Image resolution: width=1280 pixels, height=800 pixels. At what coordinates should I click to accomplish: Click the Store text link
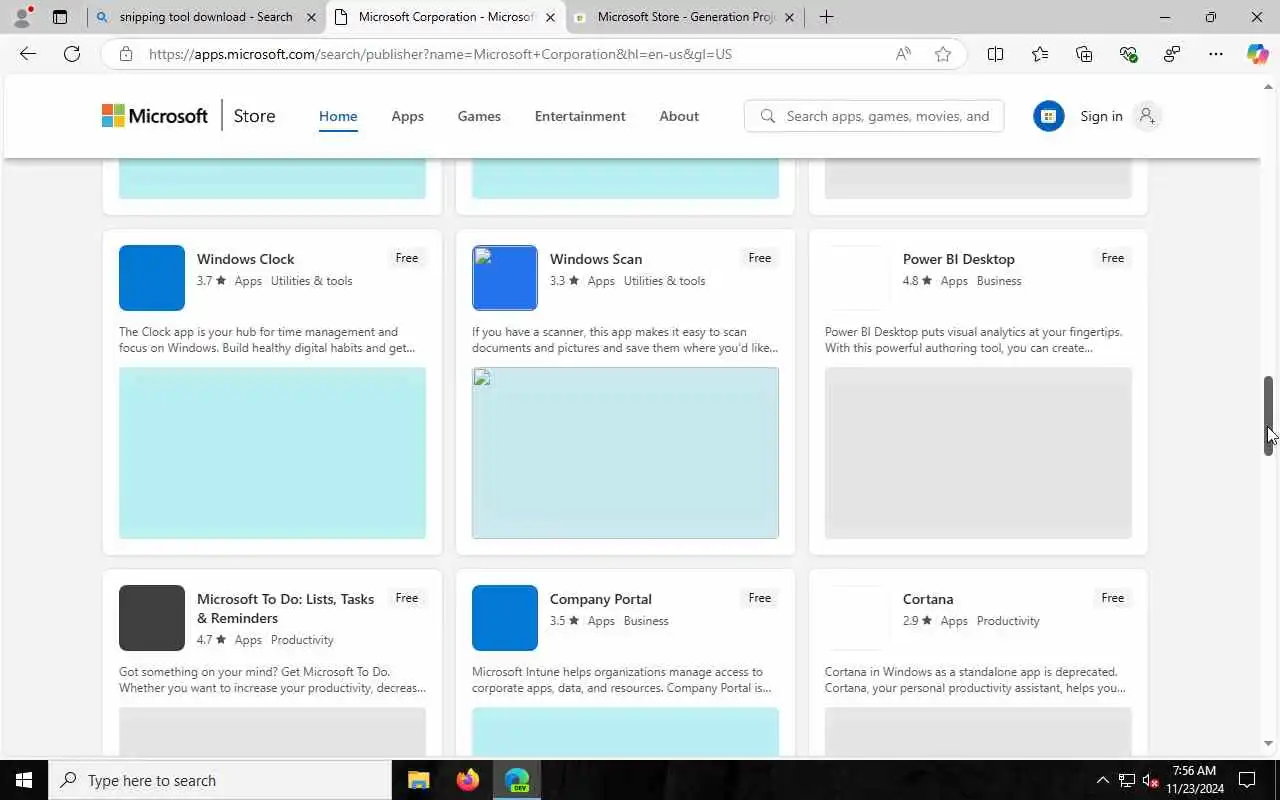coord(254,116)
